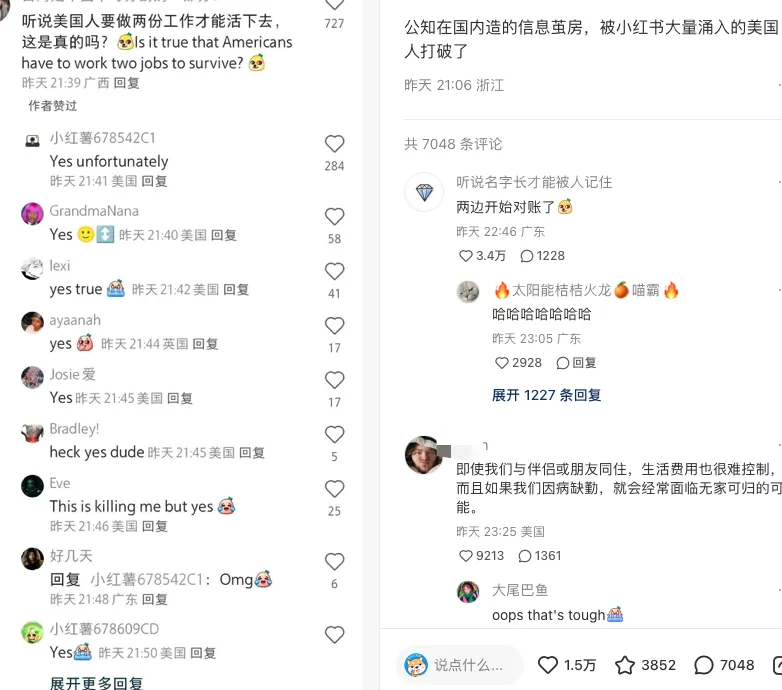This screenshot has height=690, width=782.
Task: Open comments via bubble icon 7048
Action: (703, 665)
